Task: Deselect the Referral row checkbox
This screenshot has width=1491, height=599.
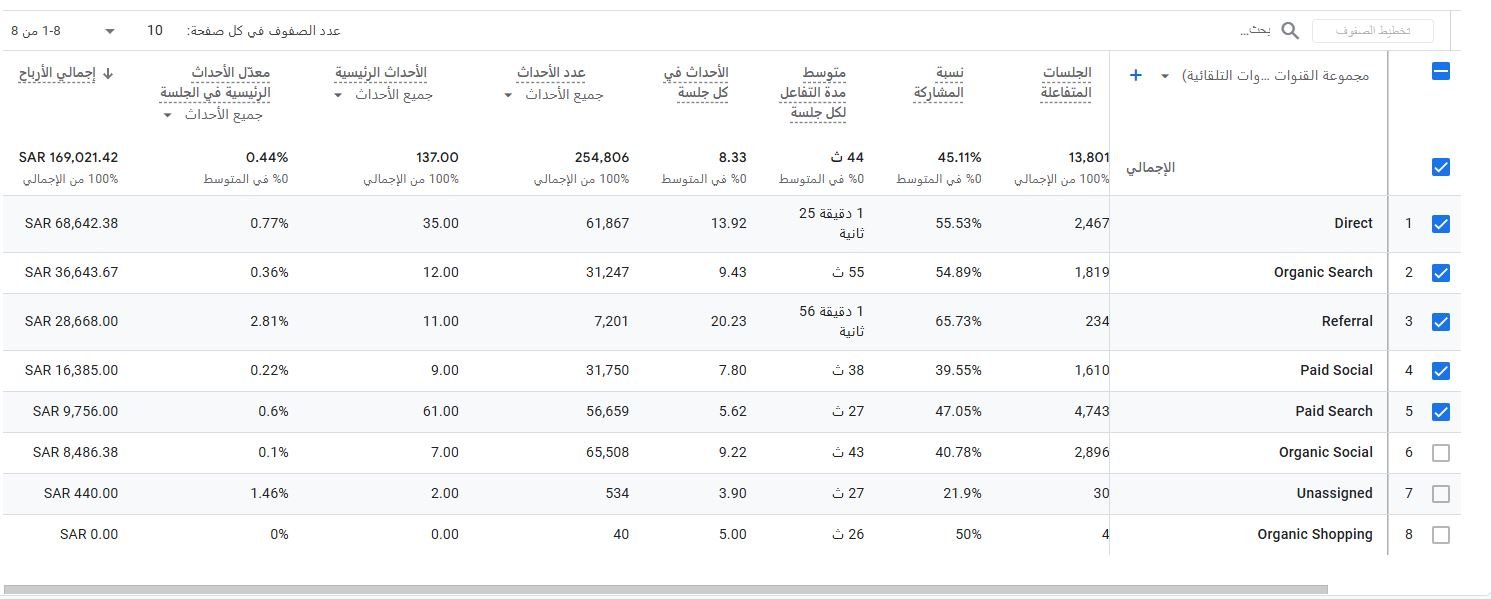Action: (x=1441, y=322)
